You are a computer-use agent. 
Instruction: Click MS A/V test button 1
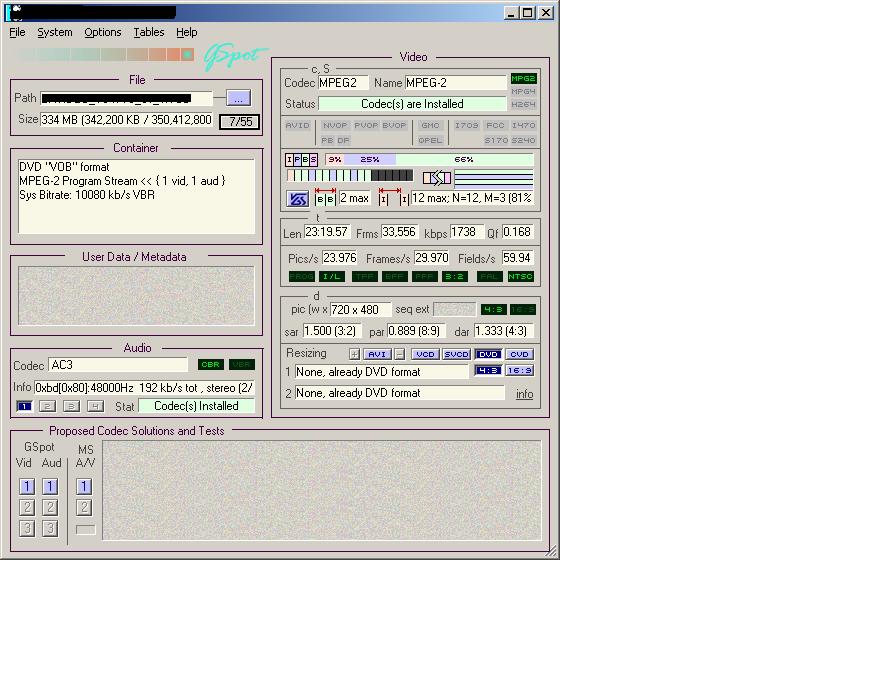(x=84, y=487)
